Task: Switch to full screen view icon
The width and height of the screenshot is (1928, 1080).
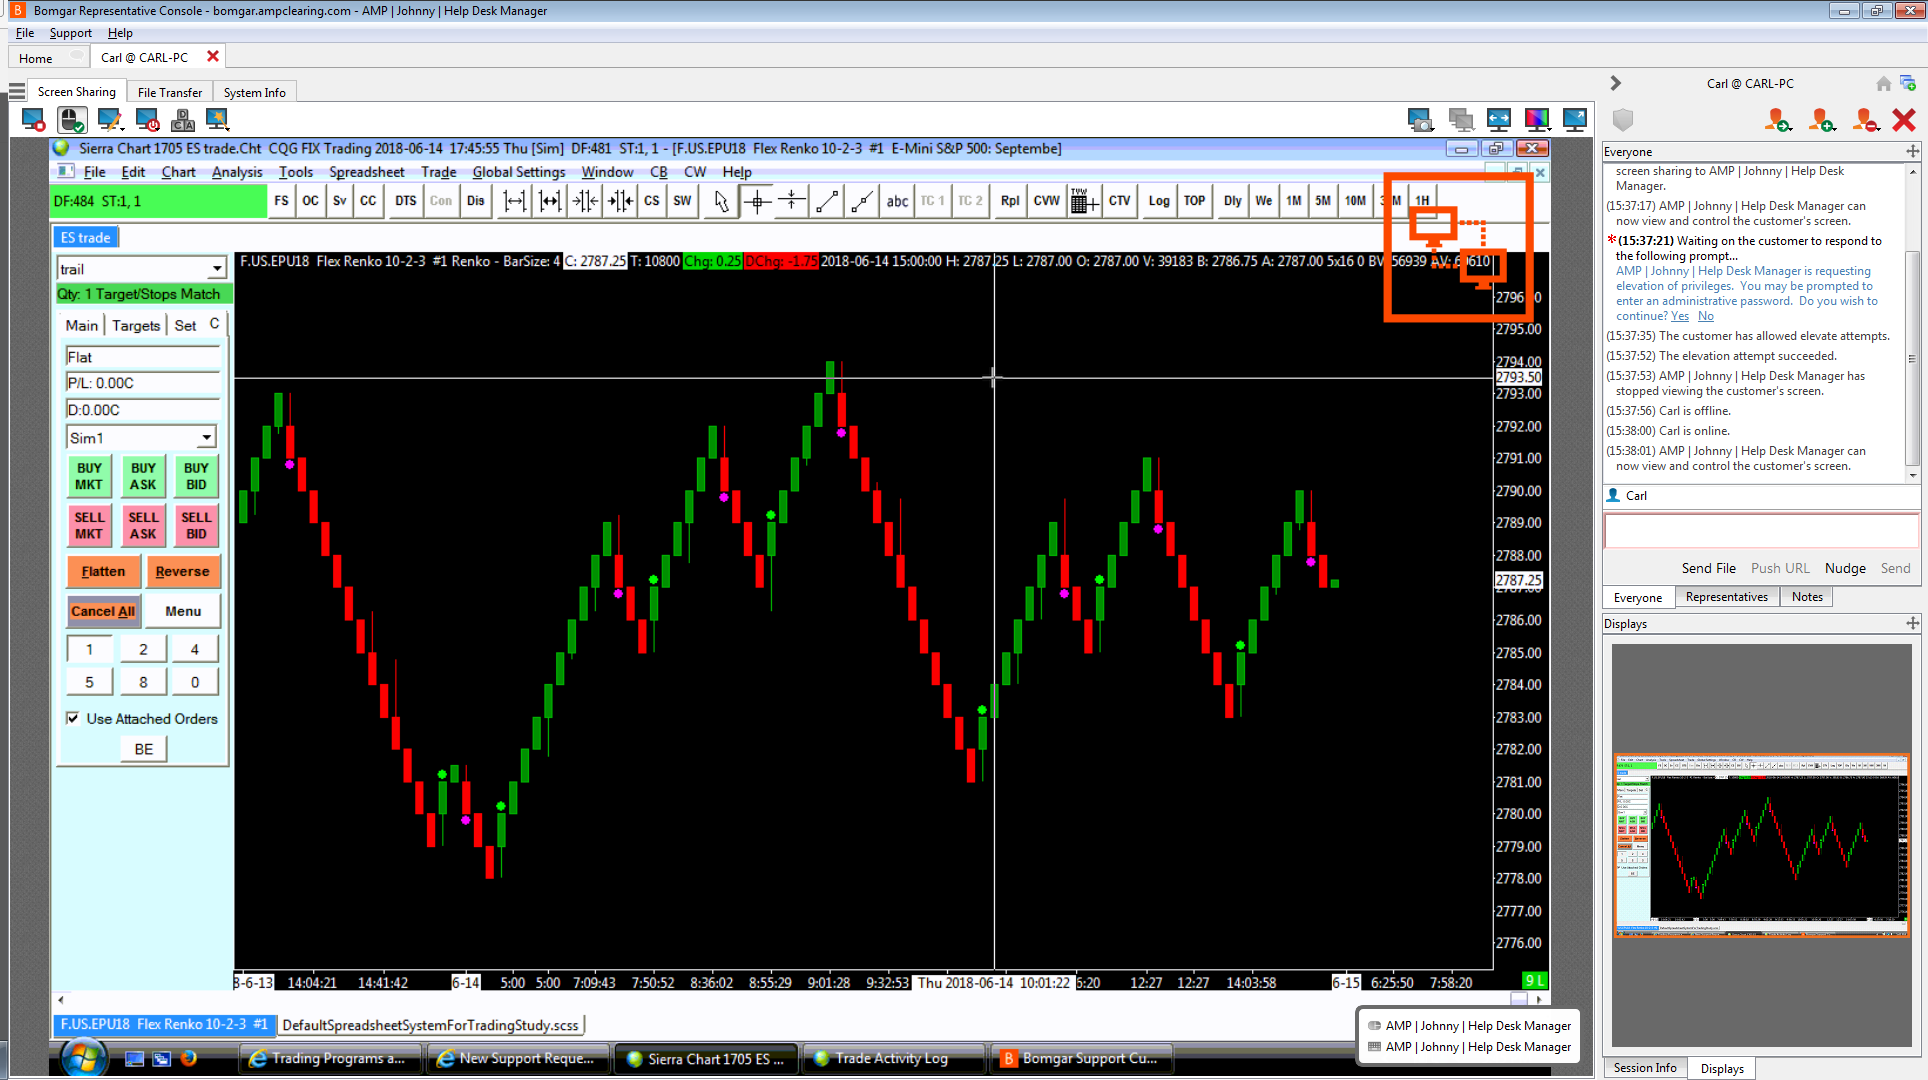Action: click(1574, 121)
